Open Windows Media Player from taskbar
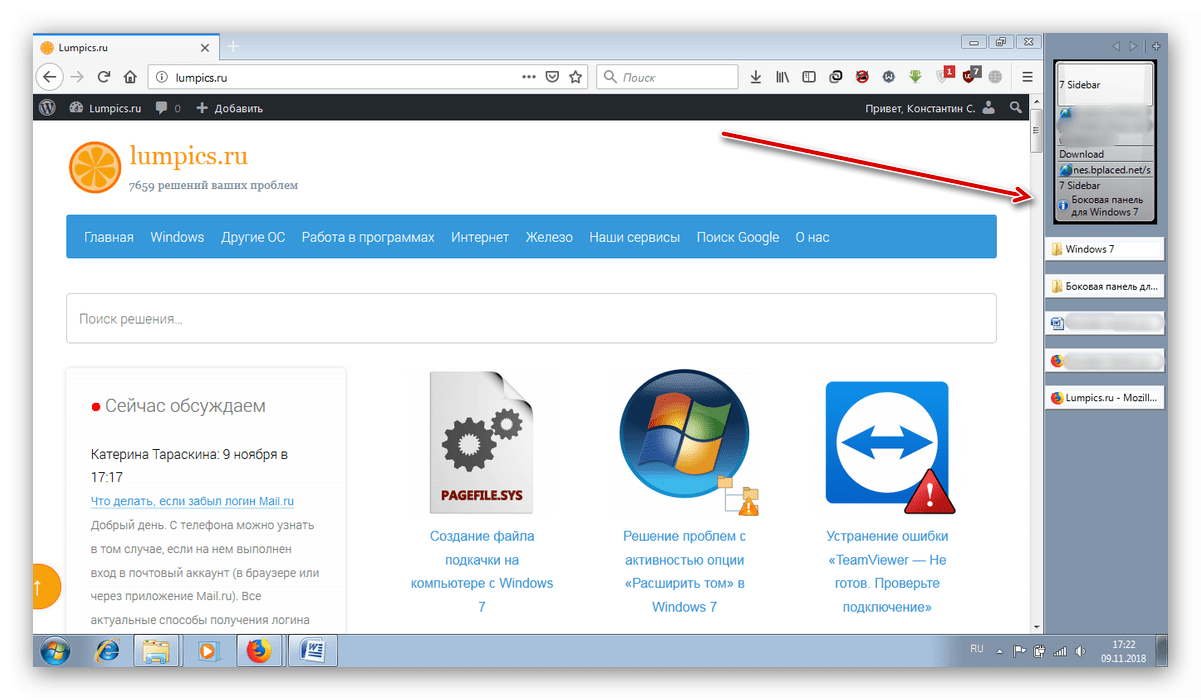Viewport: 1201px width, 700px height. click(208, 651)
